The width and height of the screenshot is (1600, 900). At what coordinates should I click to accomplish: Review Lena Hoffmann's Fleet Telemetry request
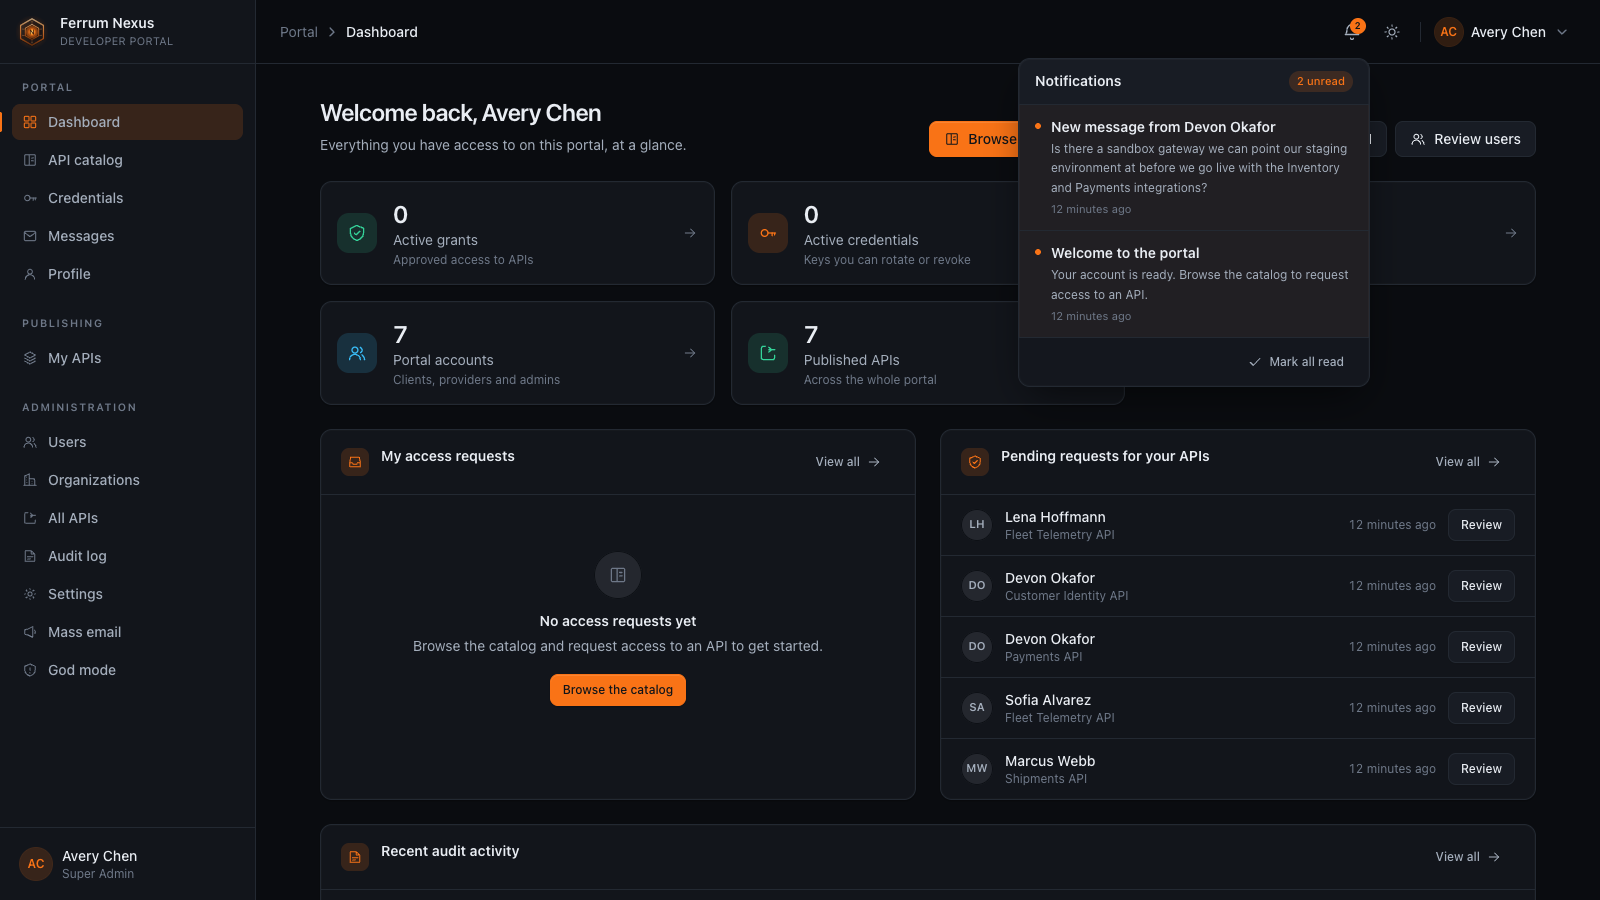(1481, 525)
